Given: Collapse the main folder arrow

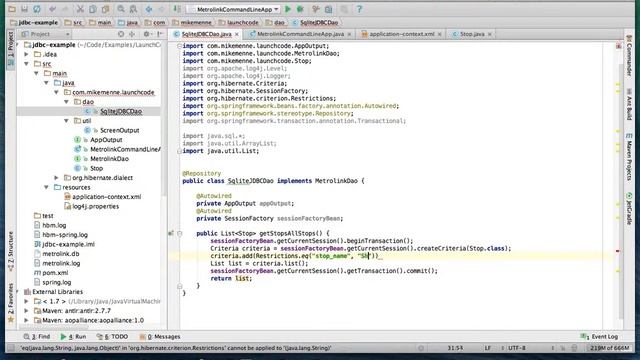Looking at the screenshot, I should coord(36,73).
